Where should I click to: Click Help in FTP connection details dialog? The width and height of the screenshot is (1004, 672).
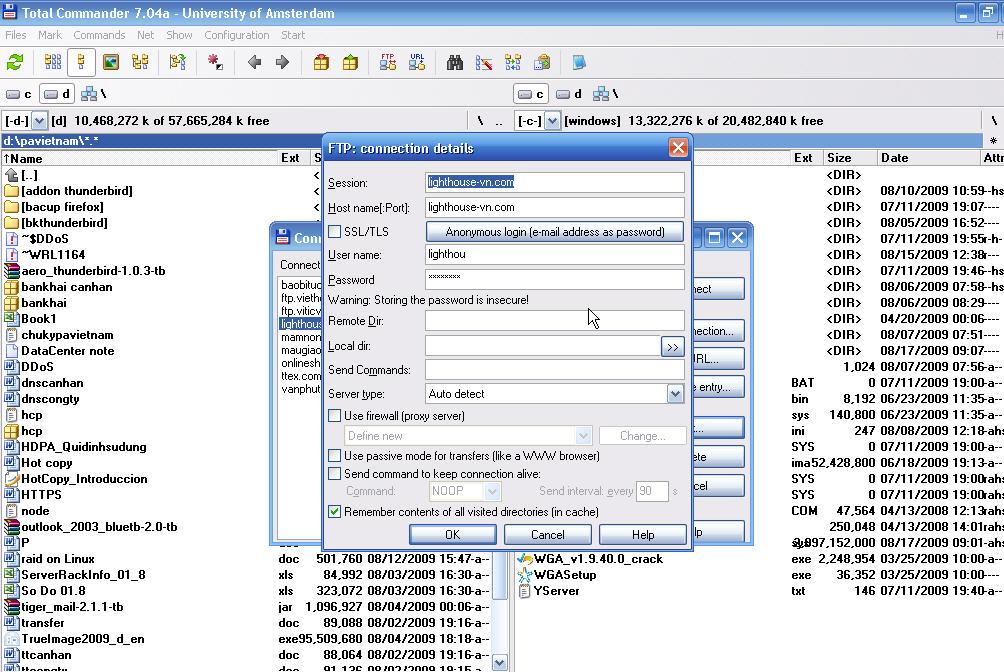tap(643, 534)
